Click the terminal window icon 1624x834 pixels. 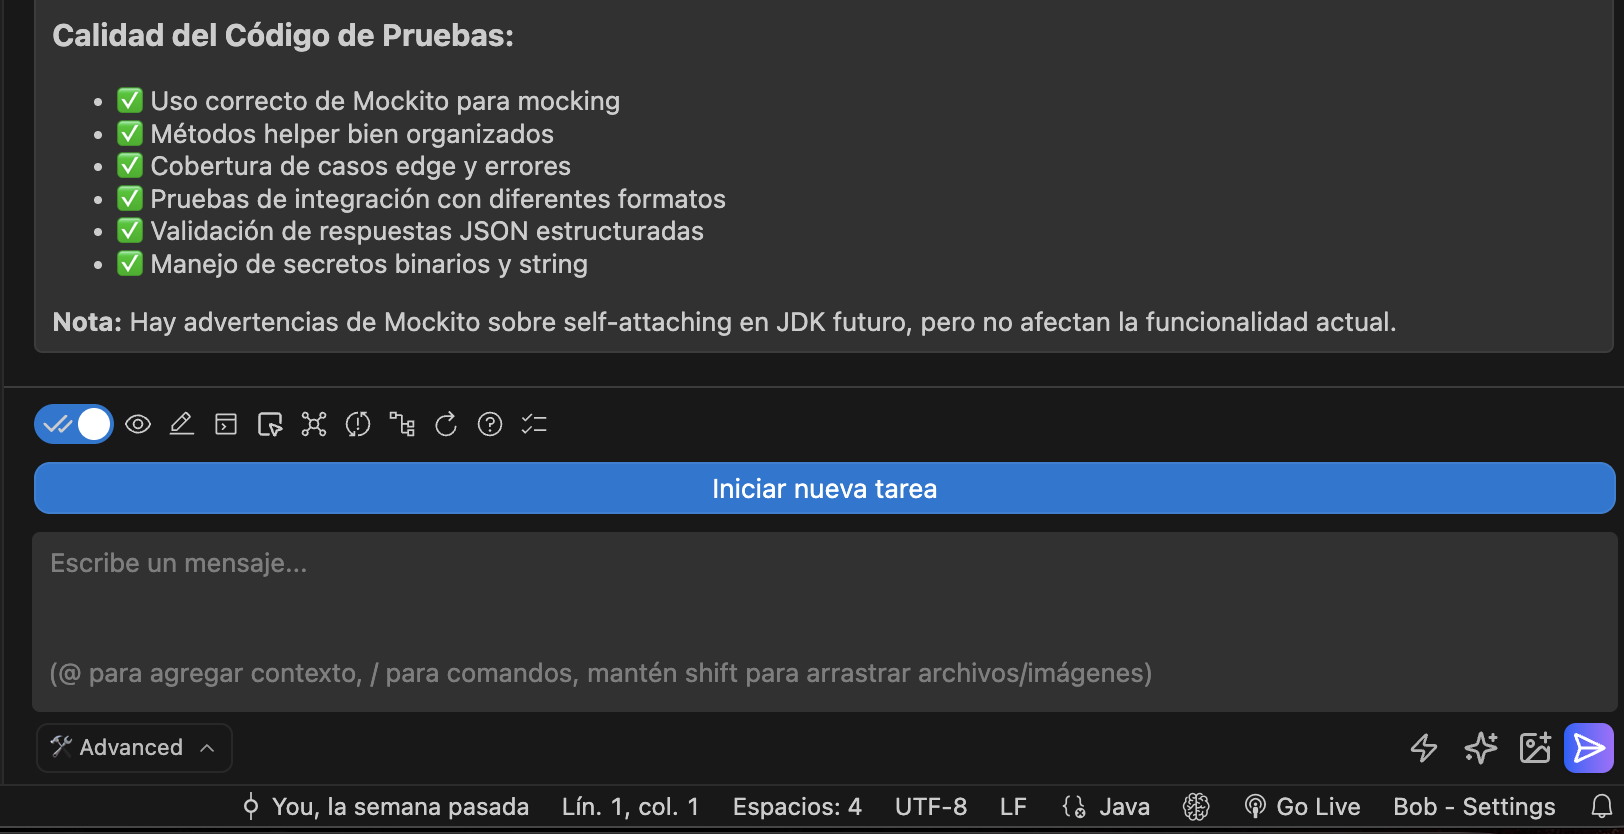click(x=226, y=424)
